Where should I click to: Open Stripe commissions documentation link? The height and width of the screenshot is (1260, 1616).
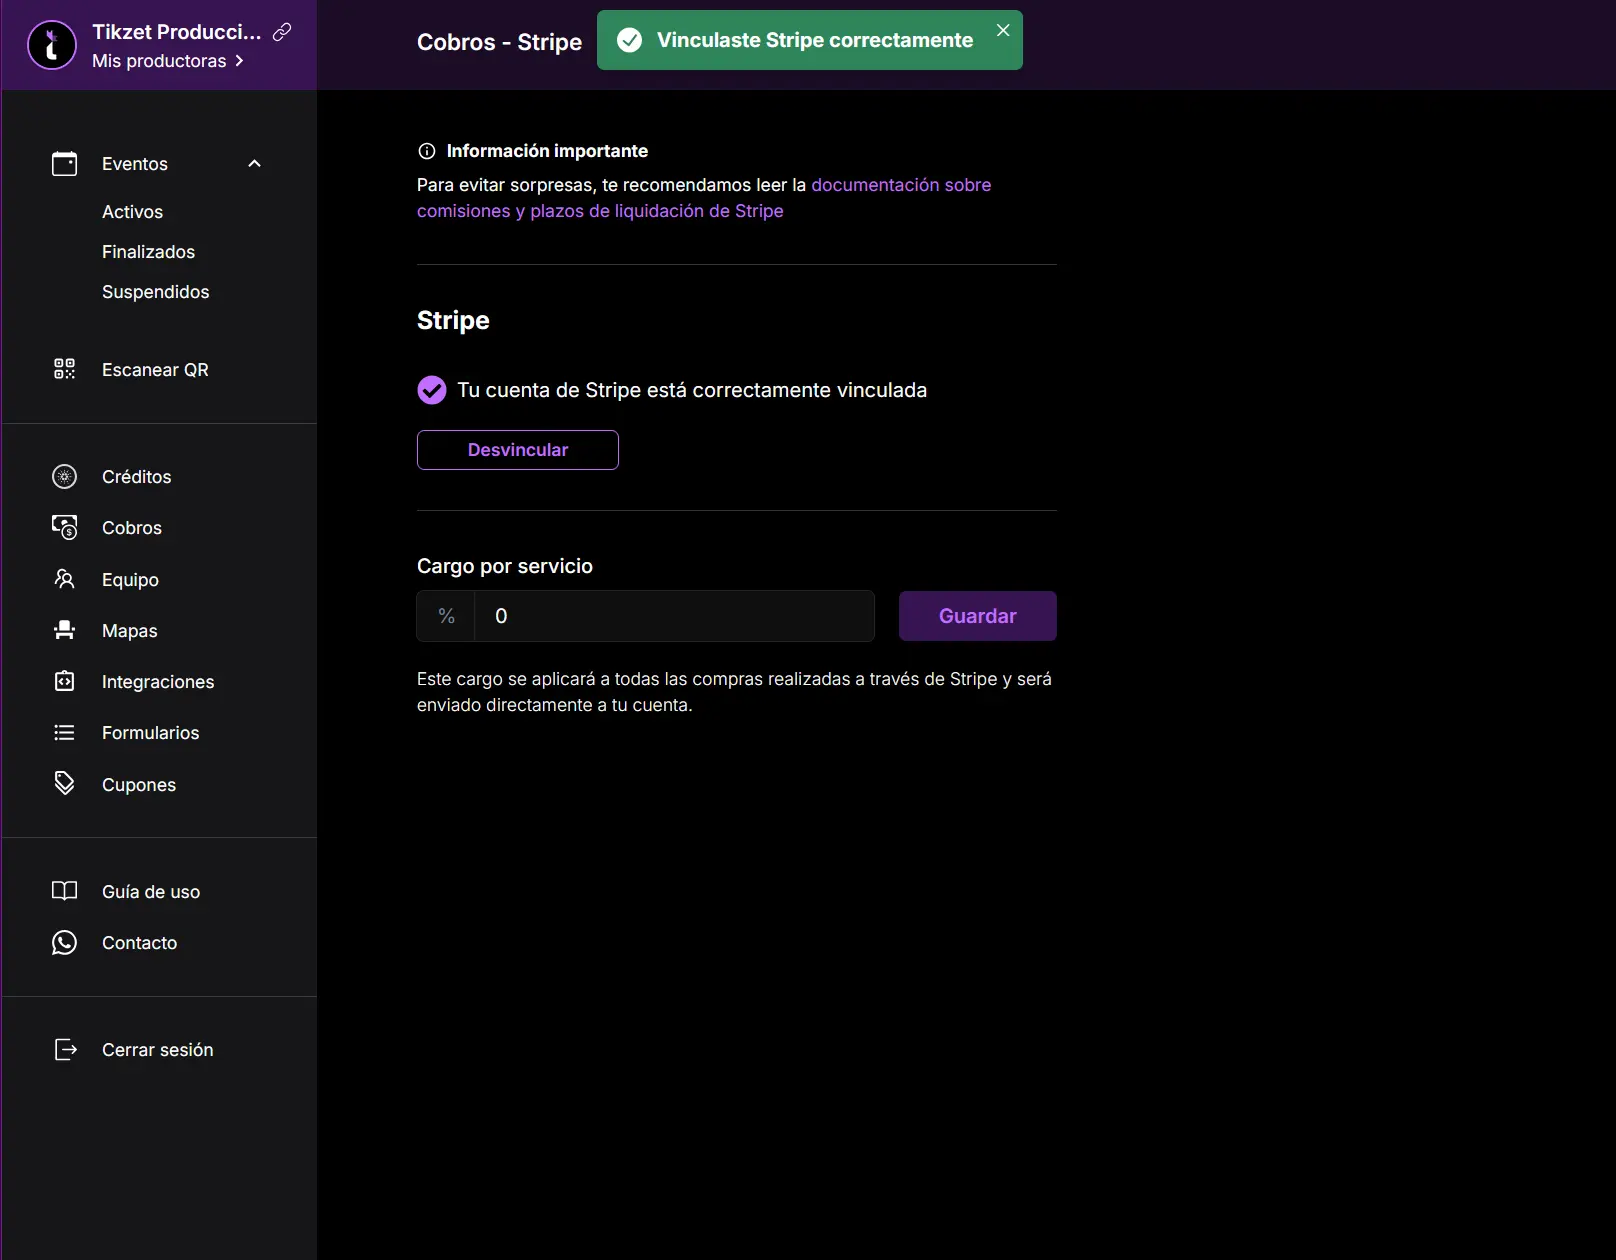[x=900, y=186]
